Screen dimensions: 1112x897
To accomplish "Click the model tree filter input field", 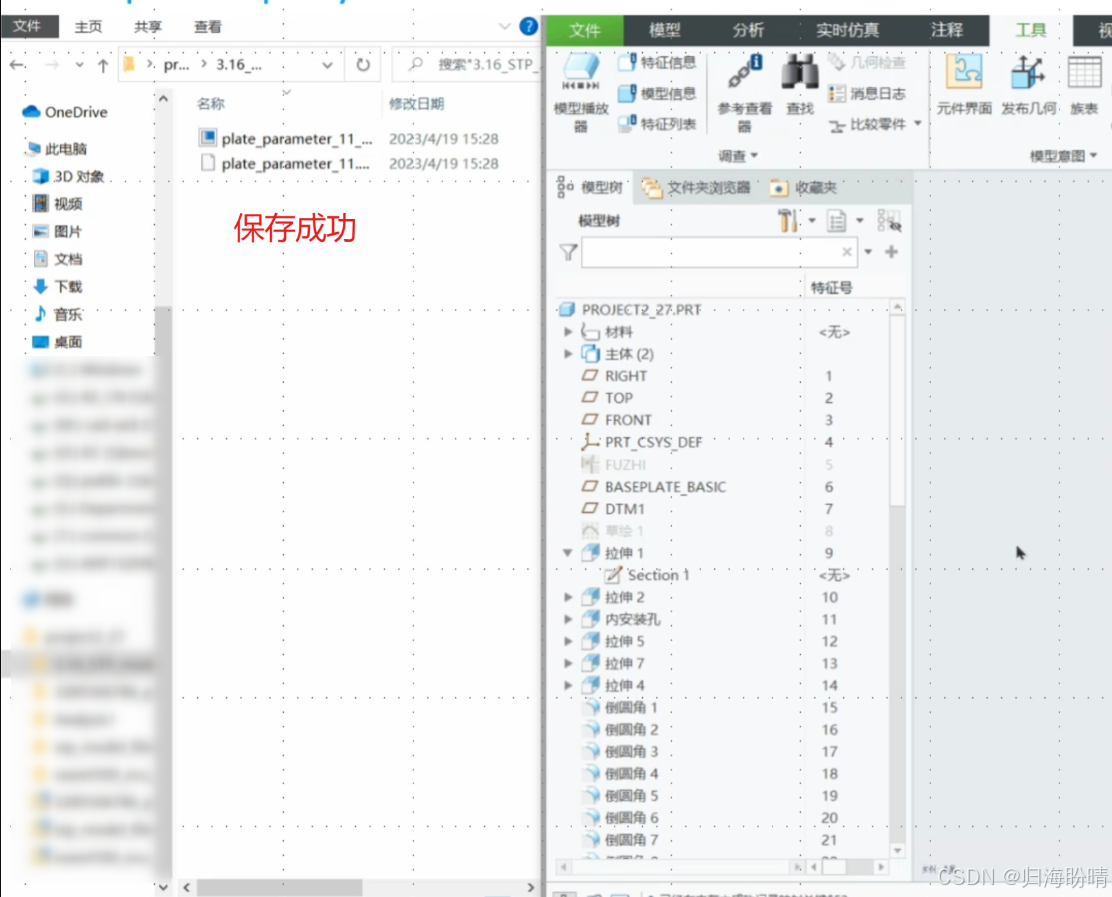I will pyautogui.click(x=710, y=252).
